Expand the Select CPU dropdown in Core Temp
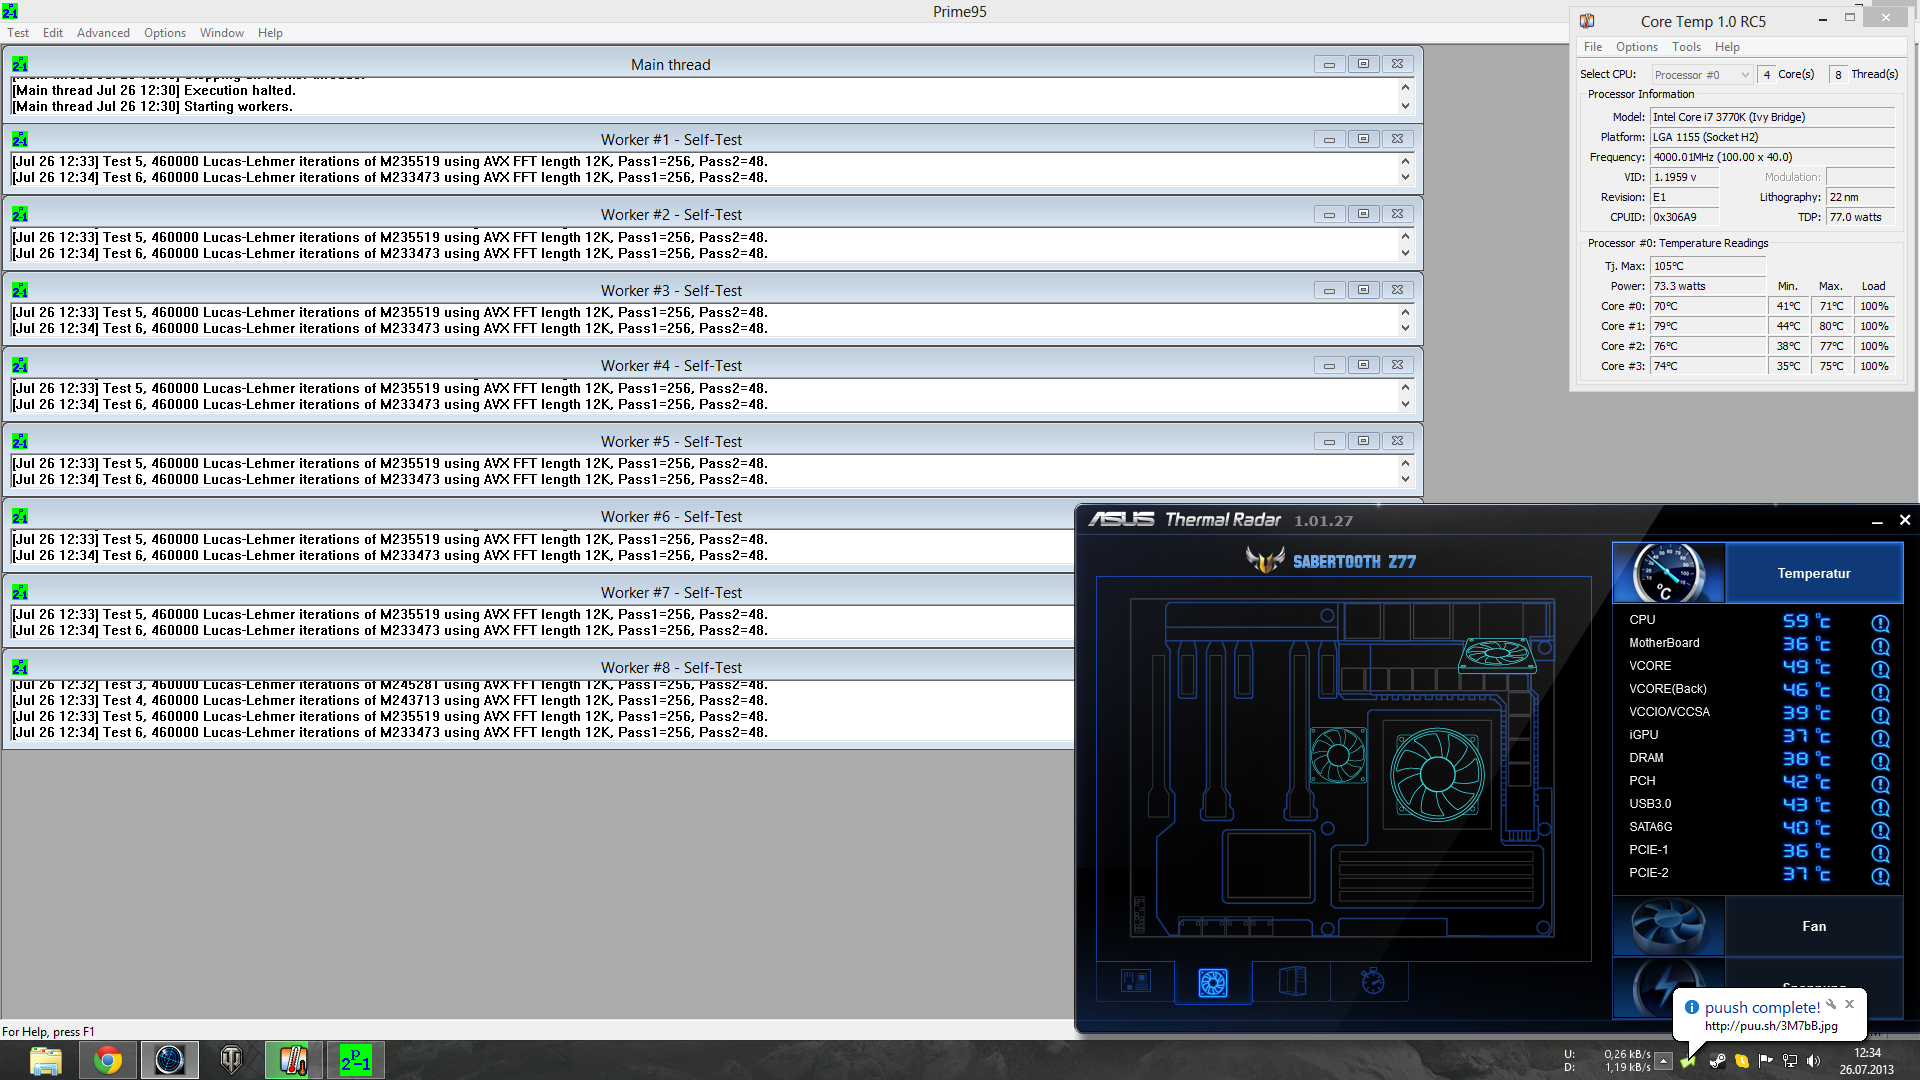The height and width of the screenshot is (1080, 1920). click(x=1744, y=75)
